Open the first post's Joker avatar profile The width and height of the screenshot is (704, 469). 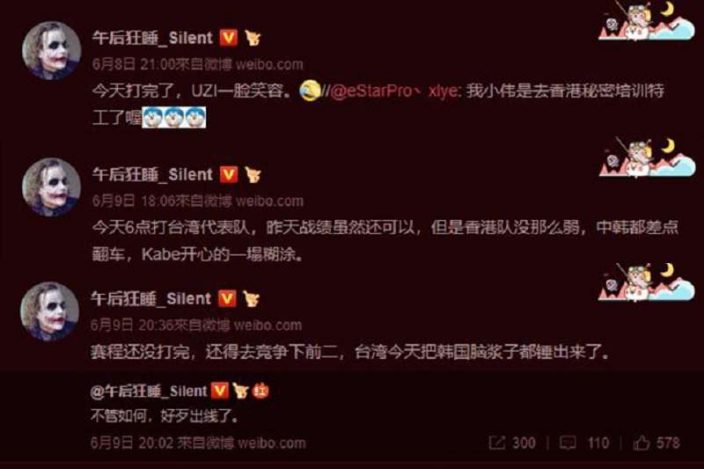click(52, 50)
